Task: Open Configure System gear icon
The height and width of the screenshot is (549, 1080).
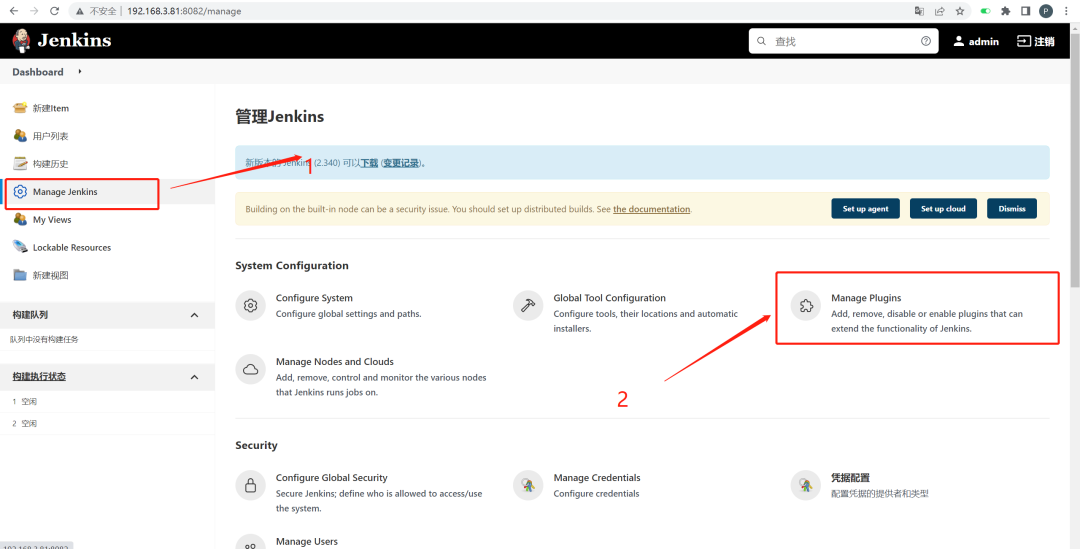Action: pyautogui.click(x=251, y=305)
